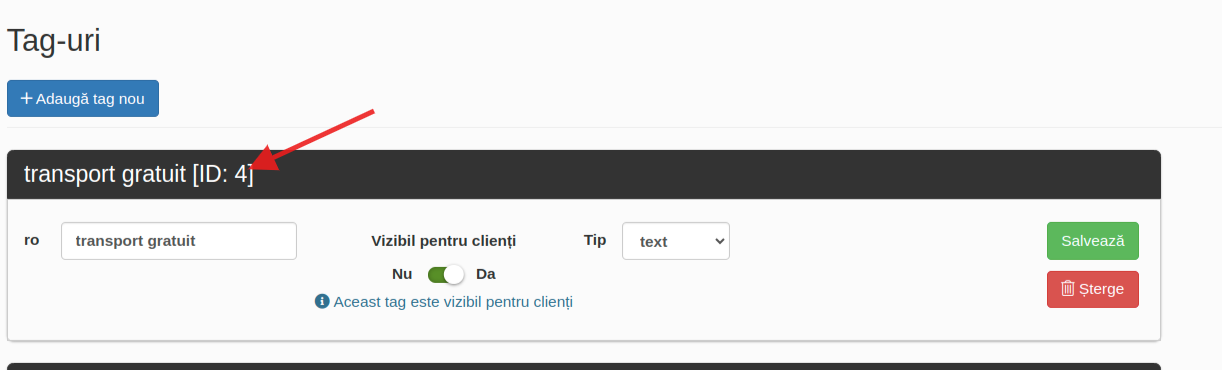Open the Tip dropdown showing text
Viewport: 1222px width, 370px height.
click(x=676, y=241)
